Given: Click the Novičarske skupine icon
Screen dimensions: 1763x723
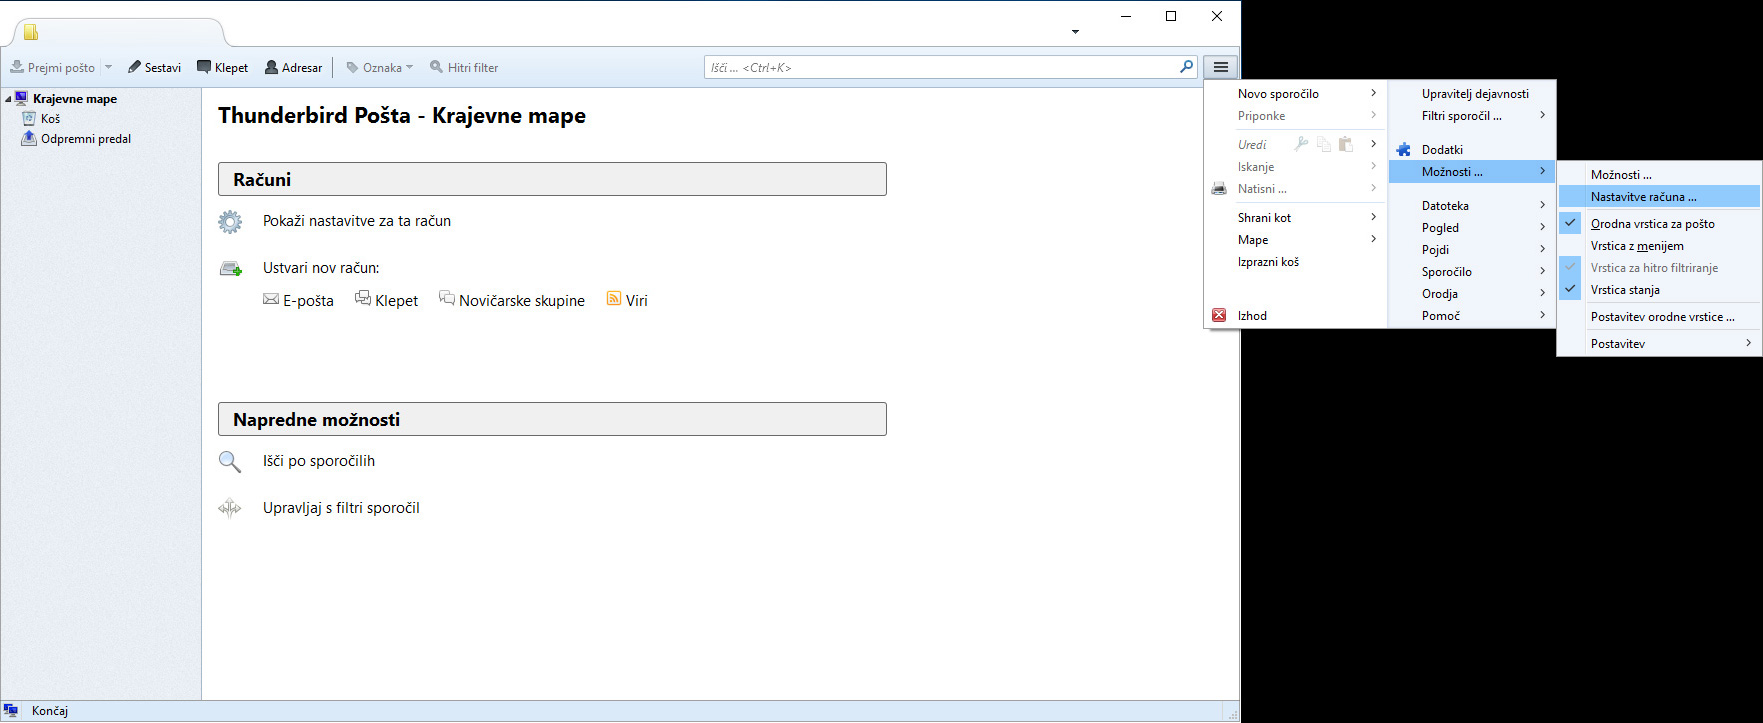Looking at the screenshot, I should pos(447,299).
